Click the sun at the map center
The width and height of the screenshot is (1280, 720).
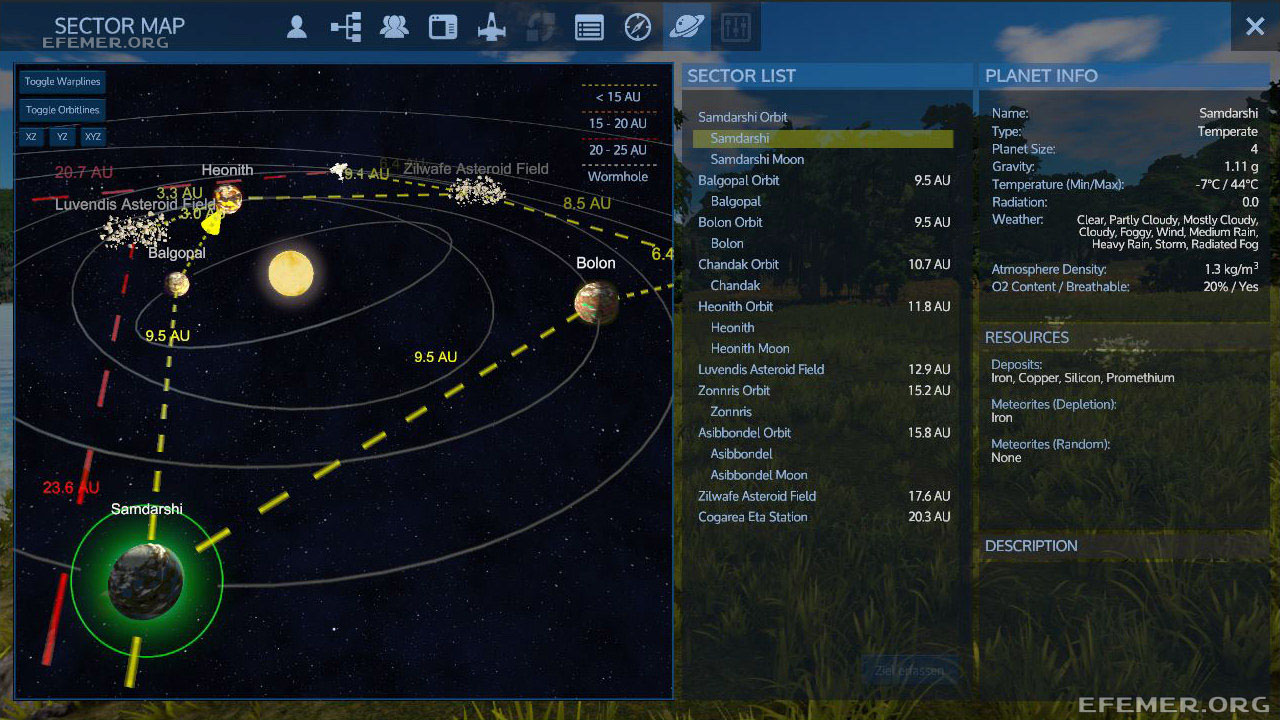(291, 273)
